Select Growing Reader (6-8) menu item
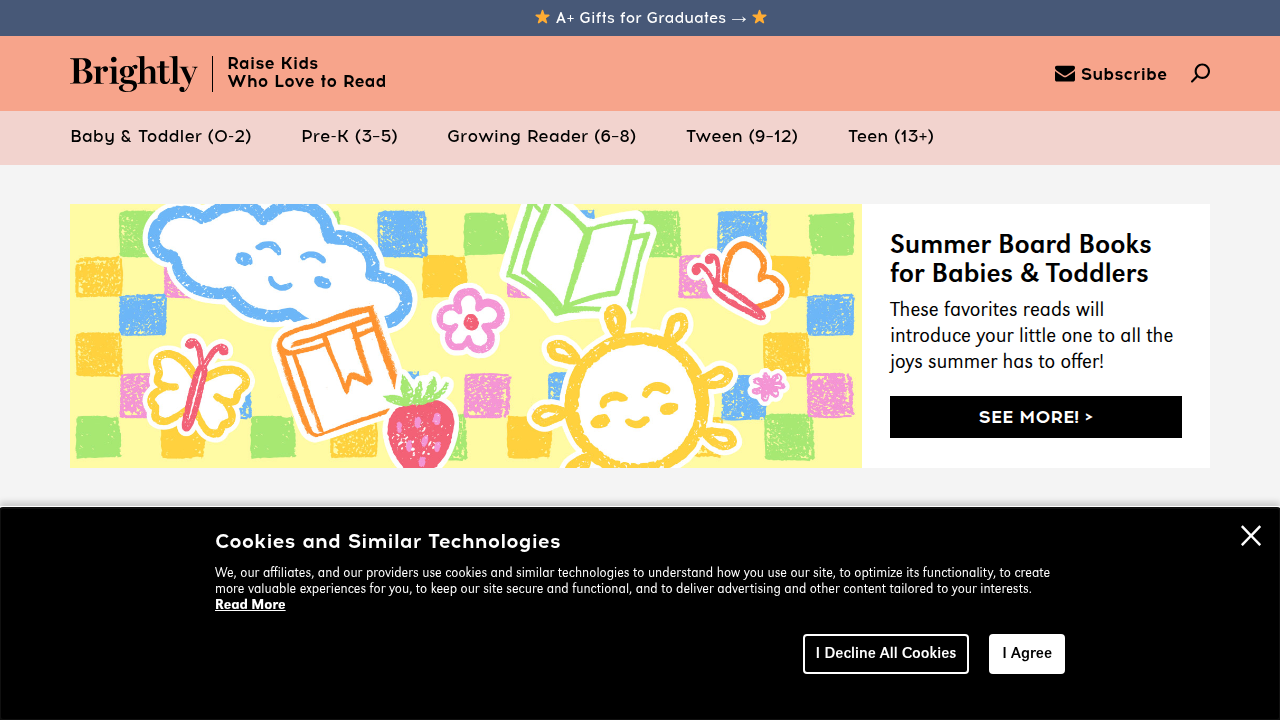The image size is (1280, 720). [x=542, y=136]
